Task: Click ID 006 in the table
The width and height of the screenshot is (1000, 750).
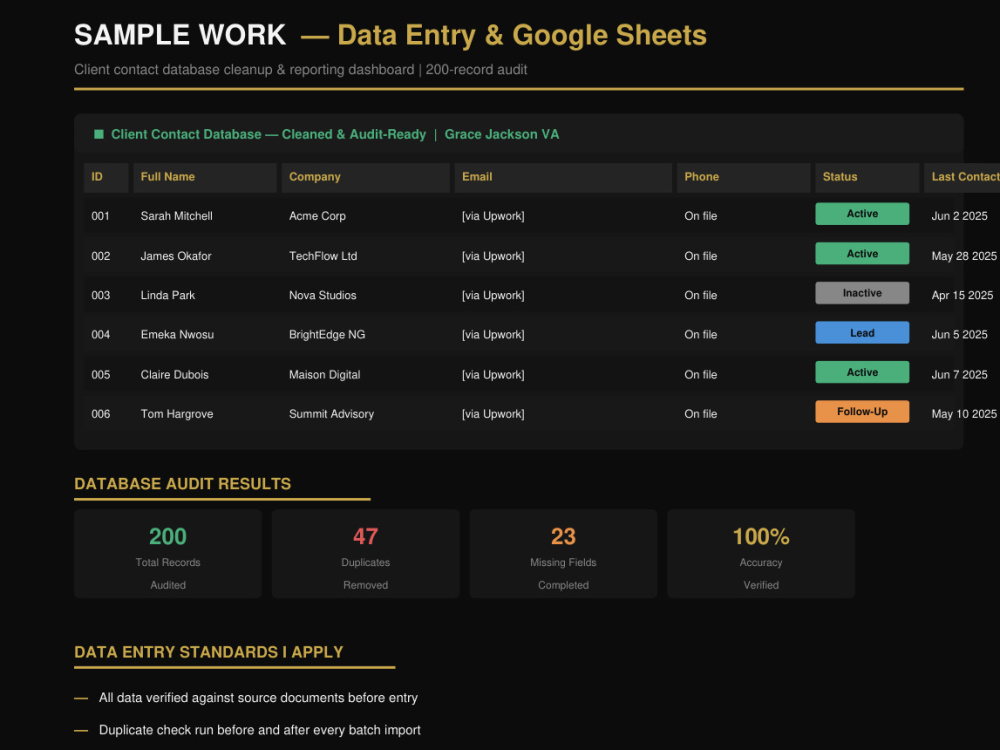Action: click(100, 414)
